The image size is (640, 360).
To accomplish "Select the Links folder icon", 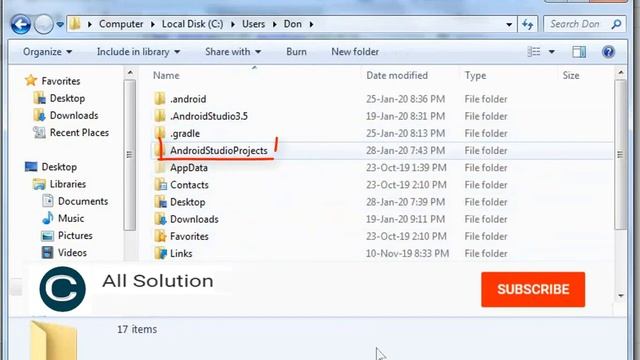I will click(160, 253).
